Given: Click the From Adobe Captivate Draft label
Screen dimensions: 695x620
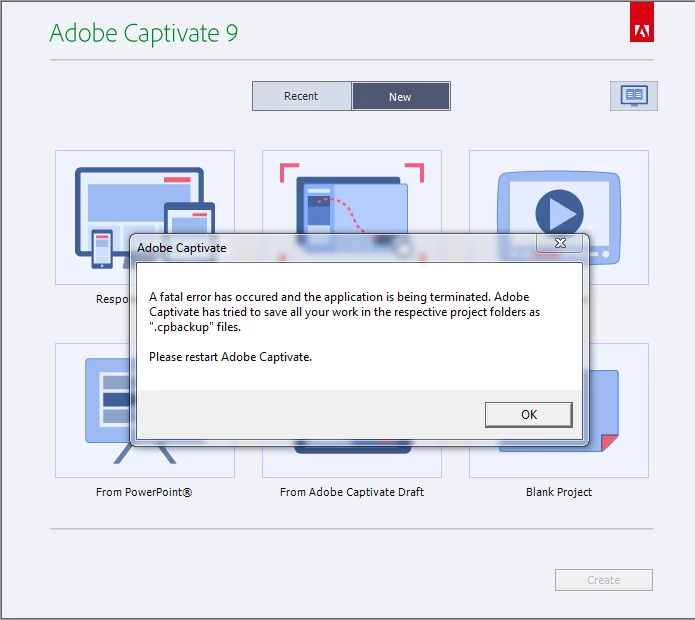Looking at the screenshot, I should (x=351, y=492).
